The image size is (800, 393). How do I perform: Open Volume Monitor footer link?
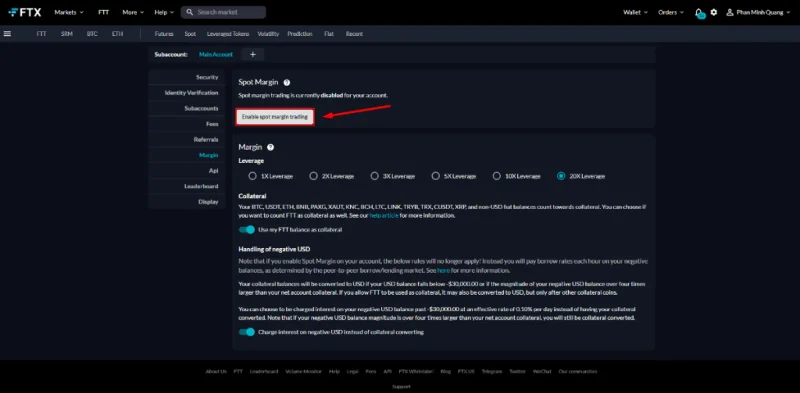304,372
